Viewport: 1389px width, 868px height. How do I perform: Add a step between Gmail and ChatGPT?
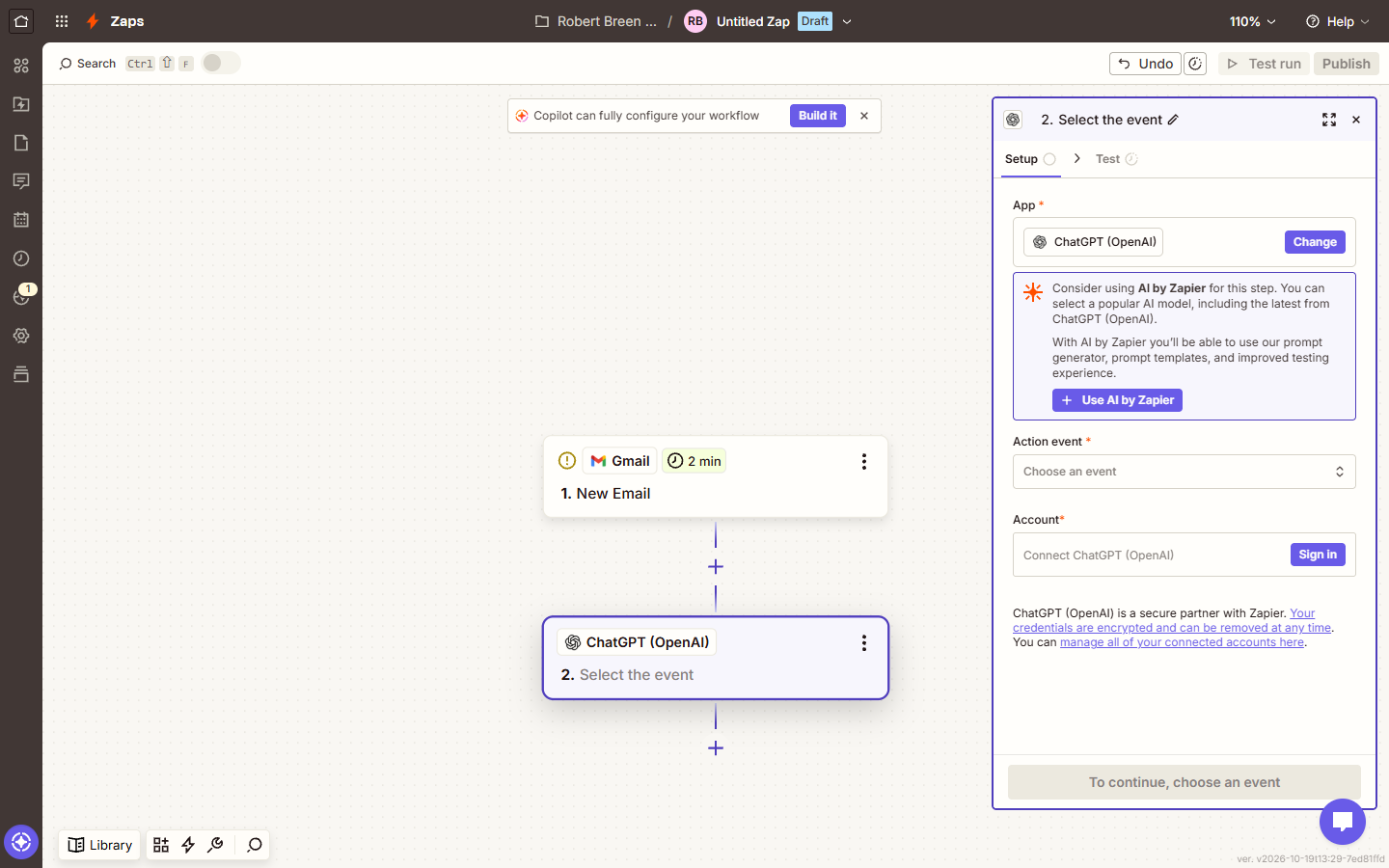coord(715,567)
